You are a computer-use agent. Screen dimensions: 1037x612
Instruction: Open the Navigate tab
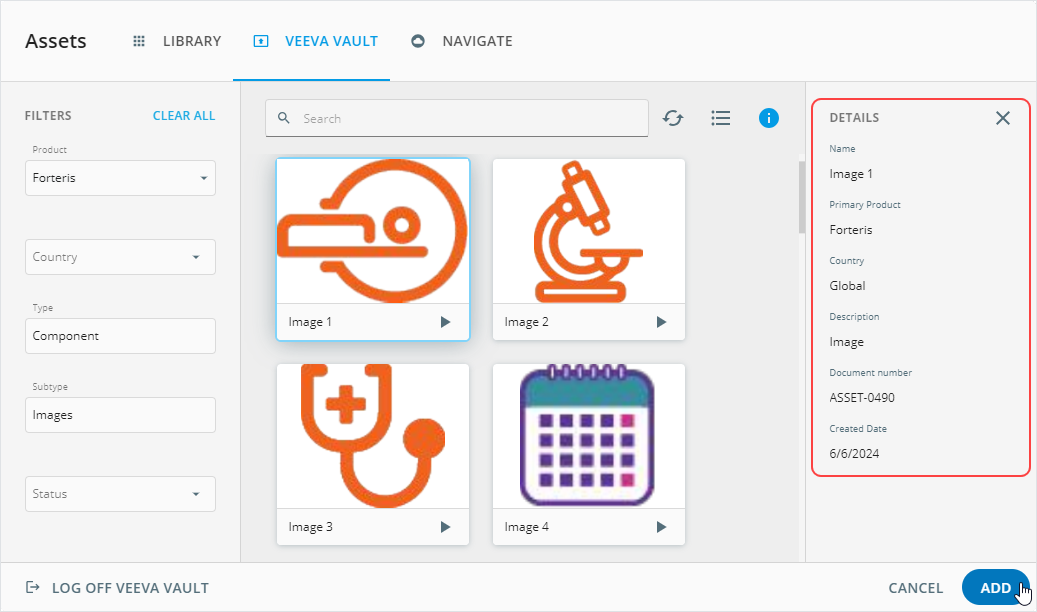(x=462, y=41)
